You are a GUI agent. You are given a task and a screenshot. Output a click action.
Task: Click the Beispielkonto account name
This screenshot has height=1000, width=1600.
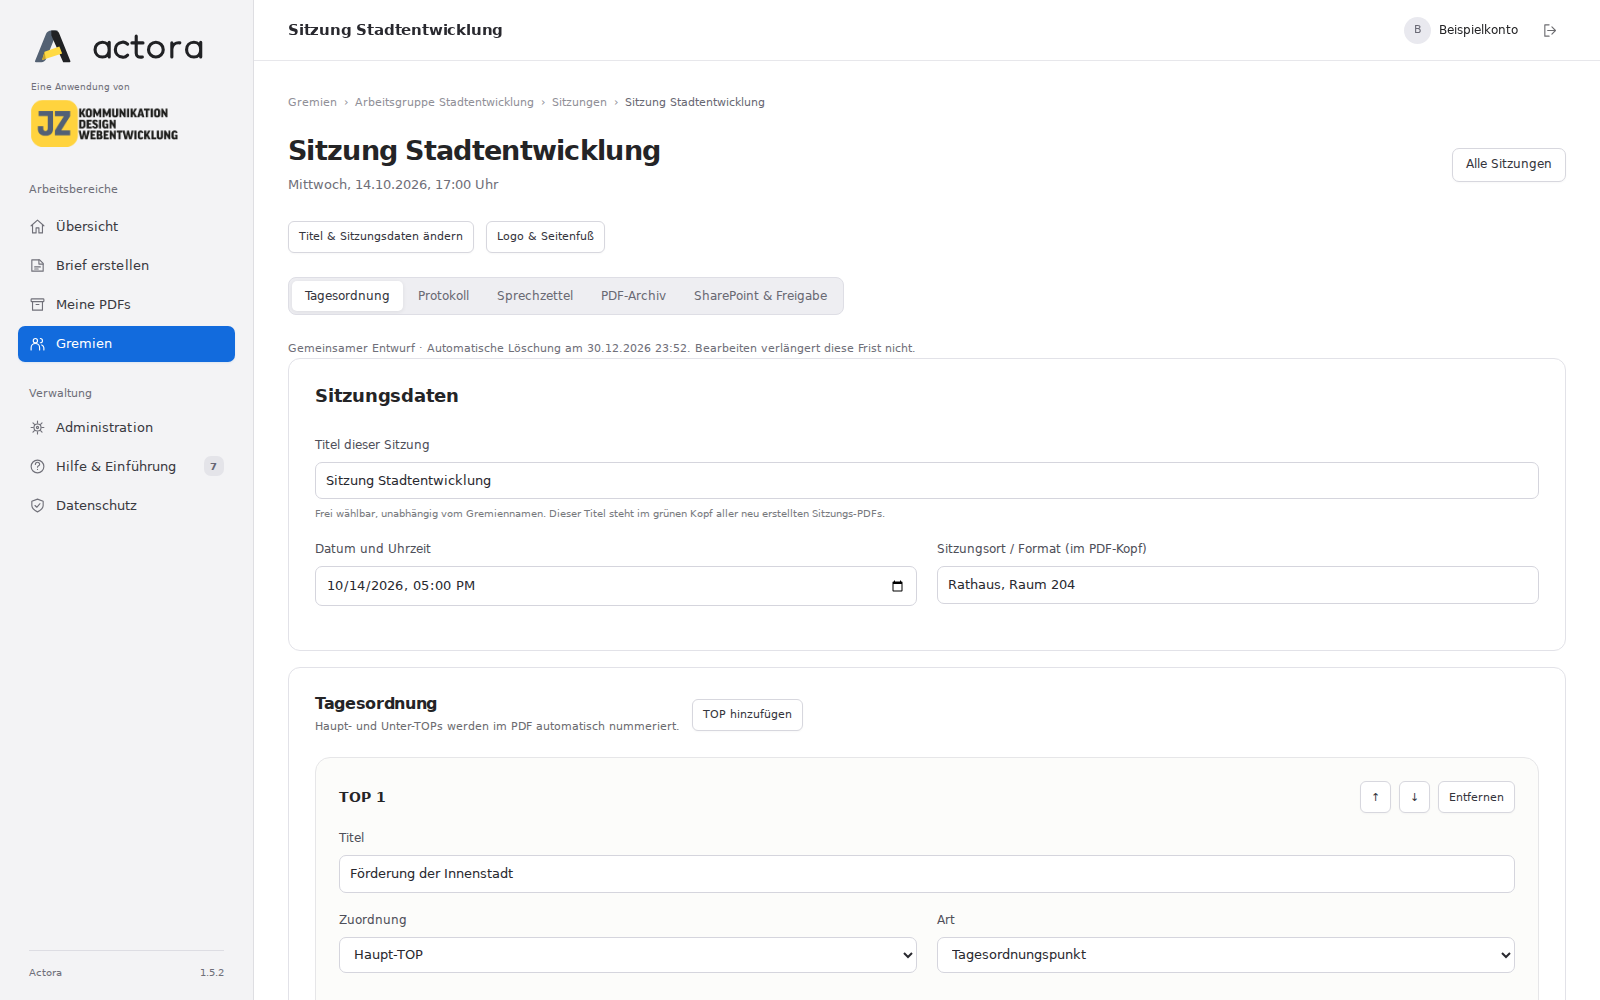click(1478, 30)
